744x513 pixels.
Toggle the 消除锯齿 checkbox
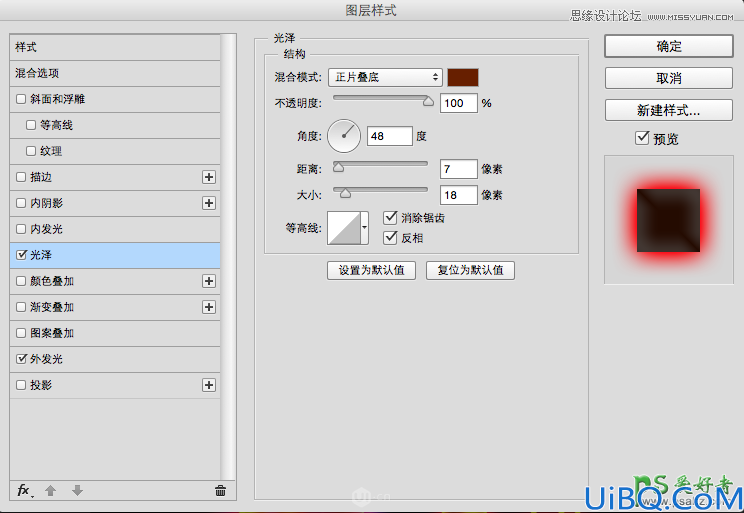(390, 218)
